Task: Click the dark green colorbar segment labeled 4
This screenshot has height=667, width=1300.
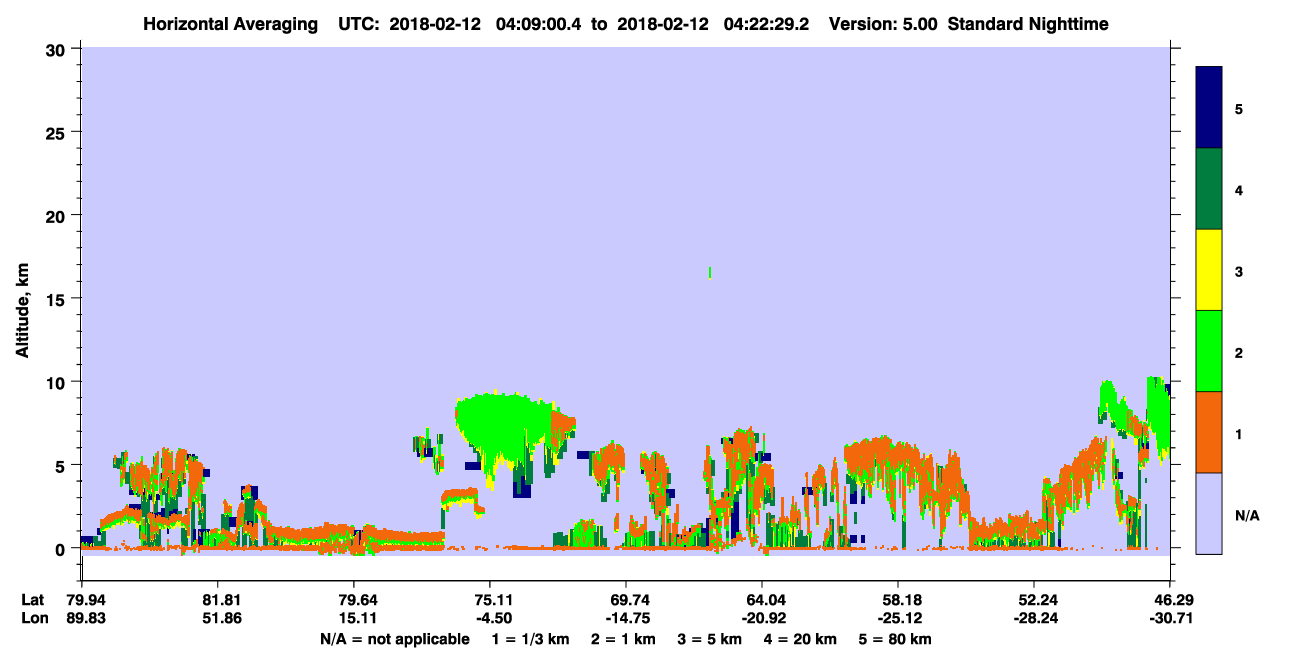Action: pos(1209,189)
